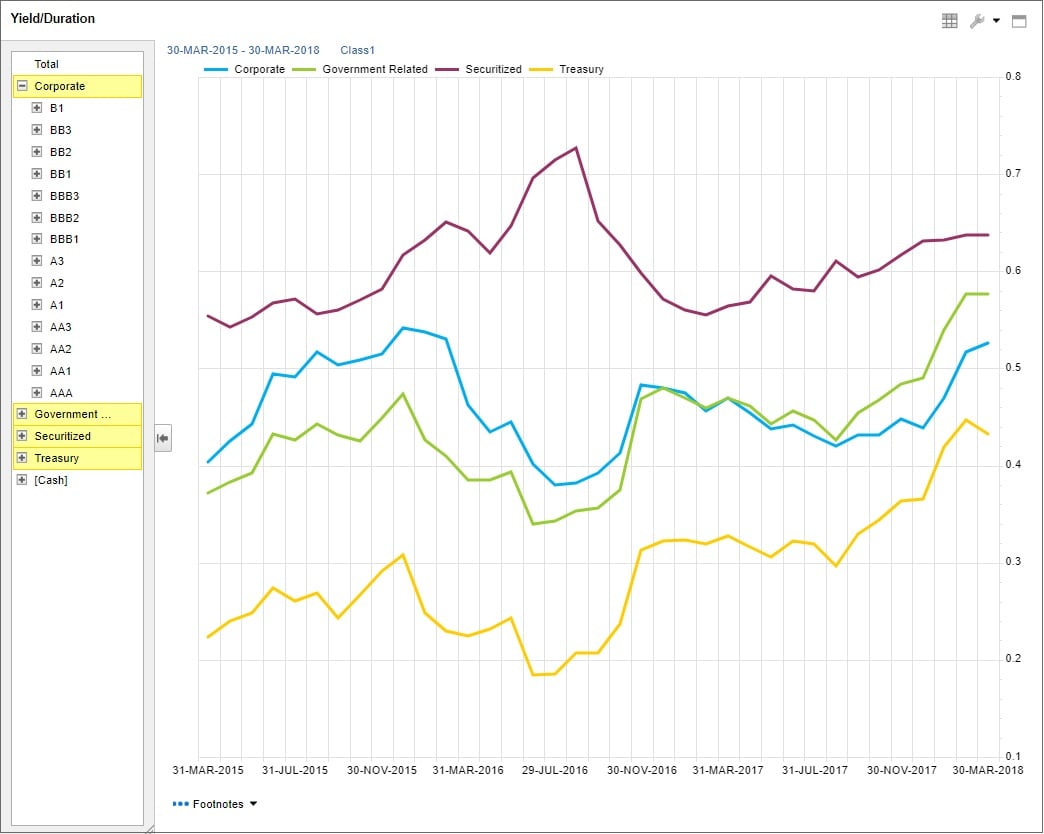1044x834 pixels.
Task: Expand the Treasury plus icon
Action: click(x=22, y=459)
